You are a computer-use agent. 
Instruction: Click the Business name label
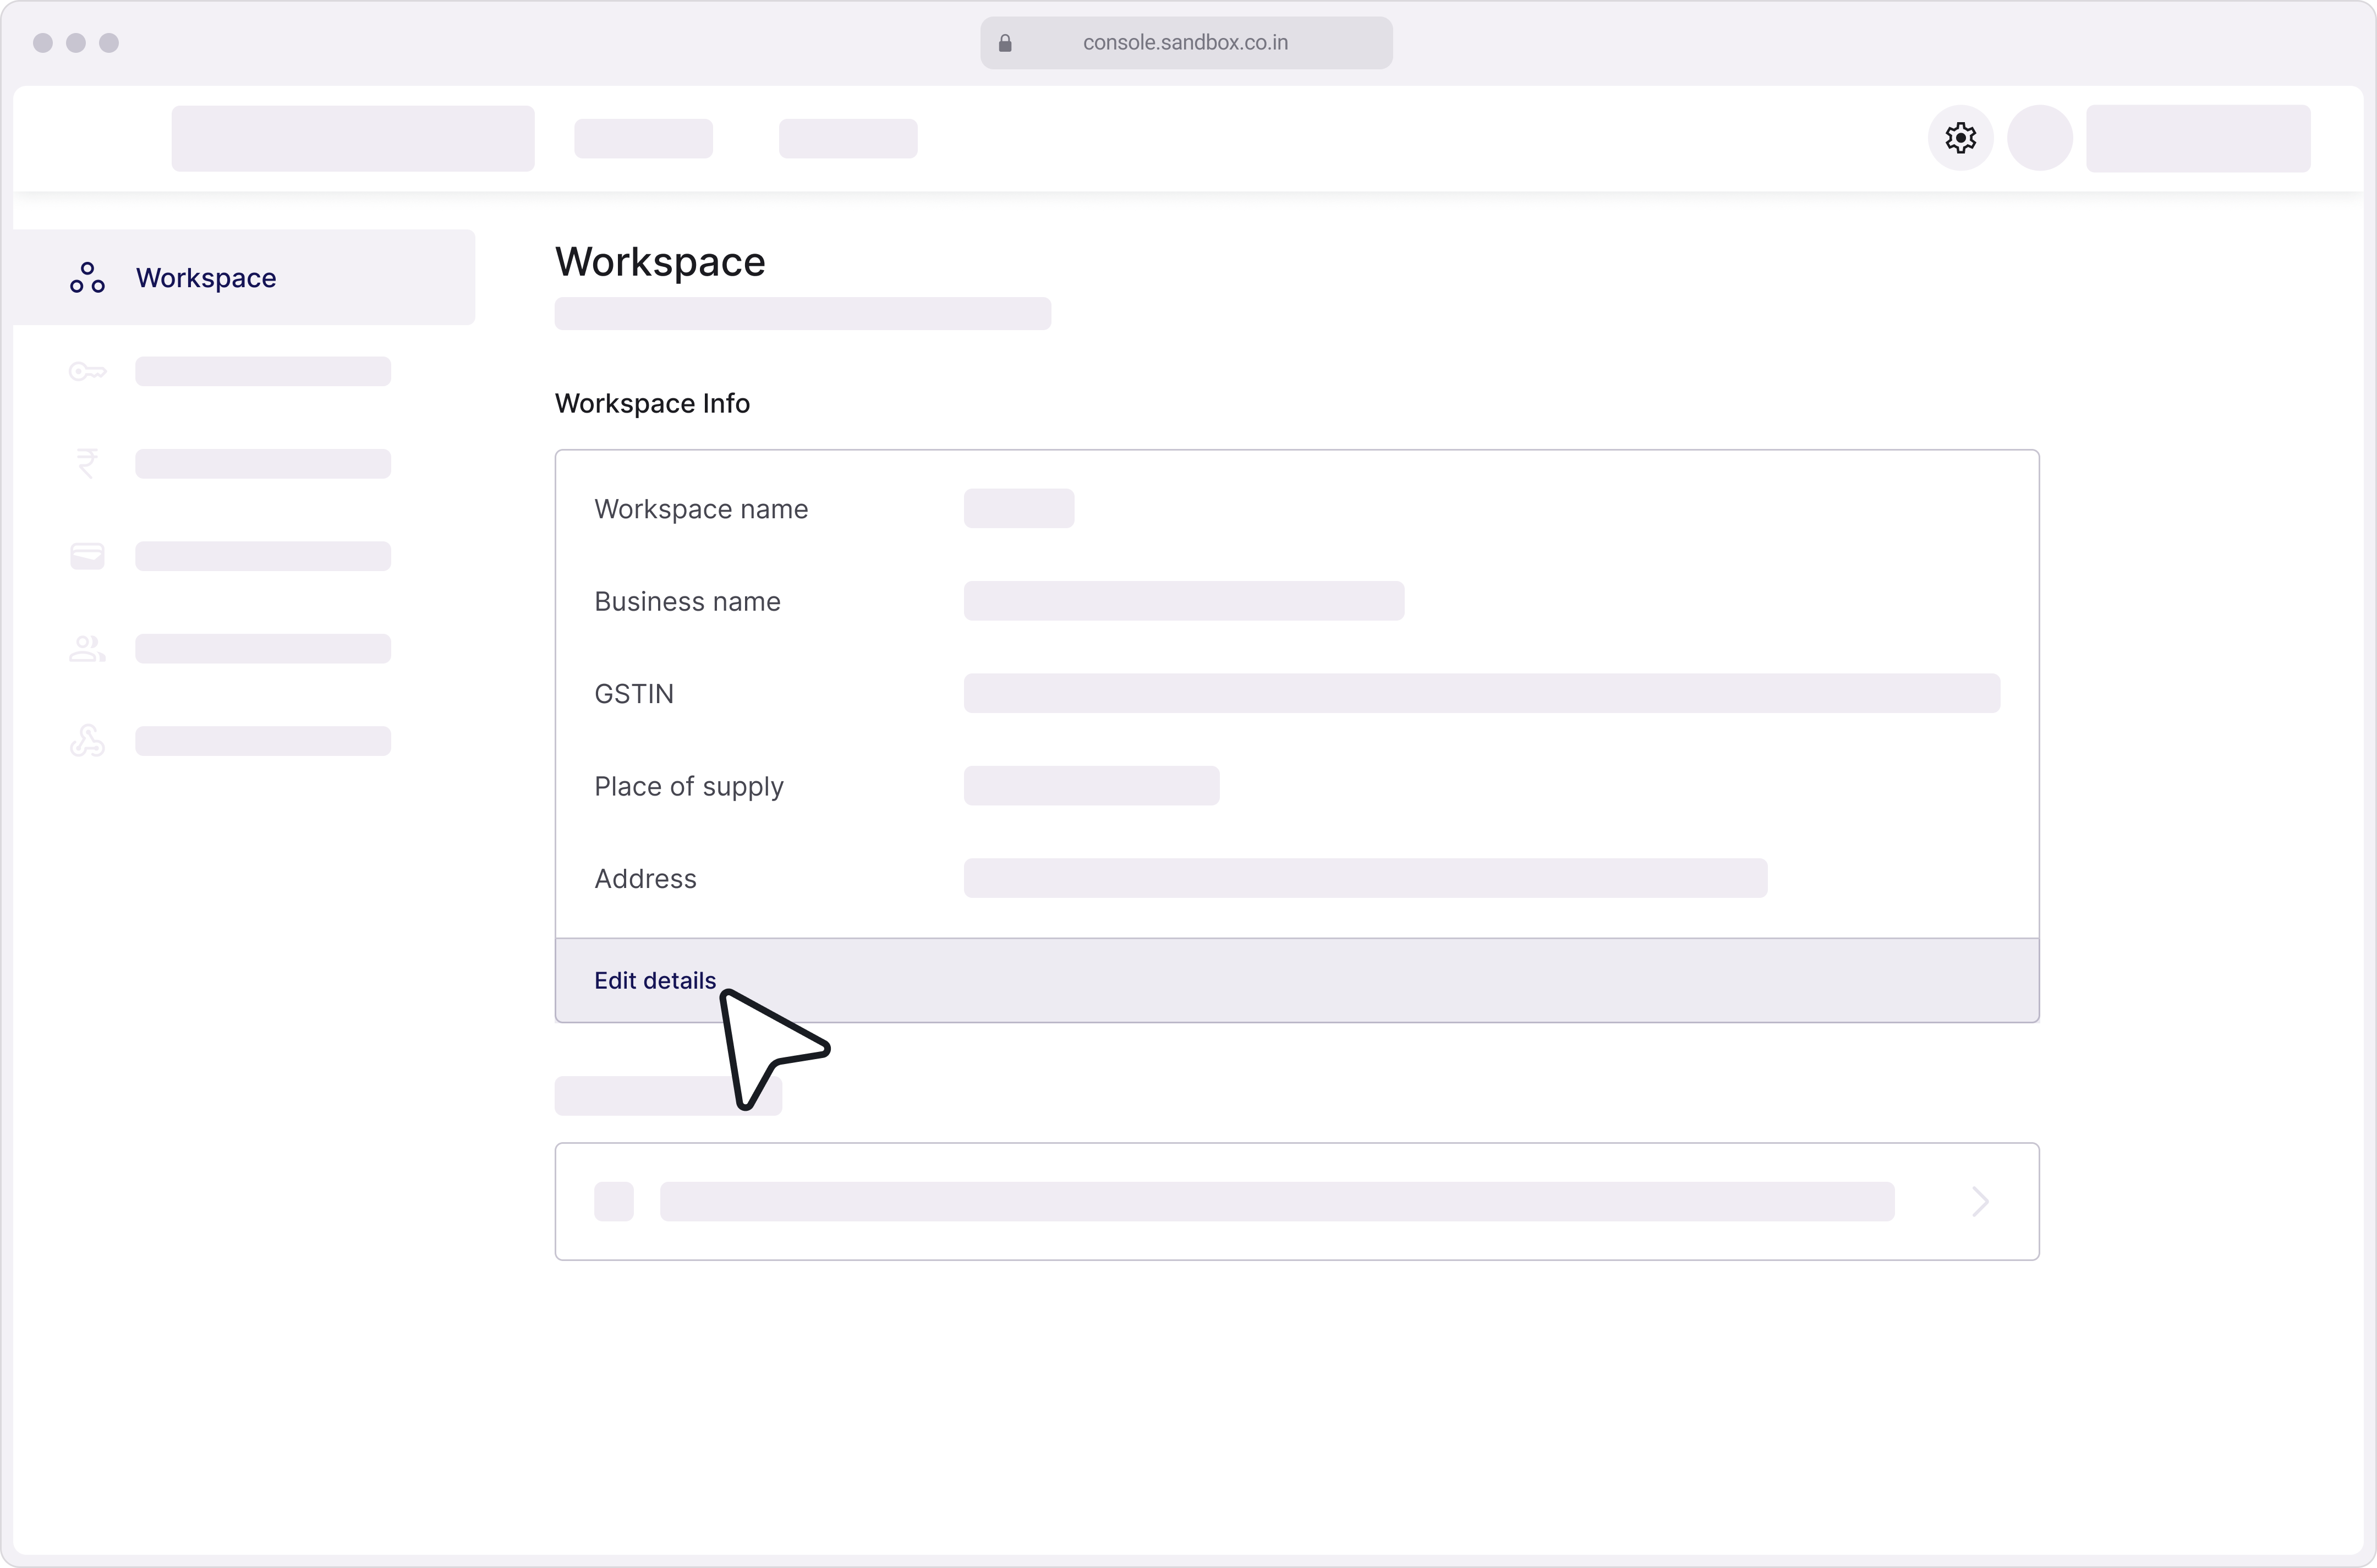click(x=687, y=601)
